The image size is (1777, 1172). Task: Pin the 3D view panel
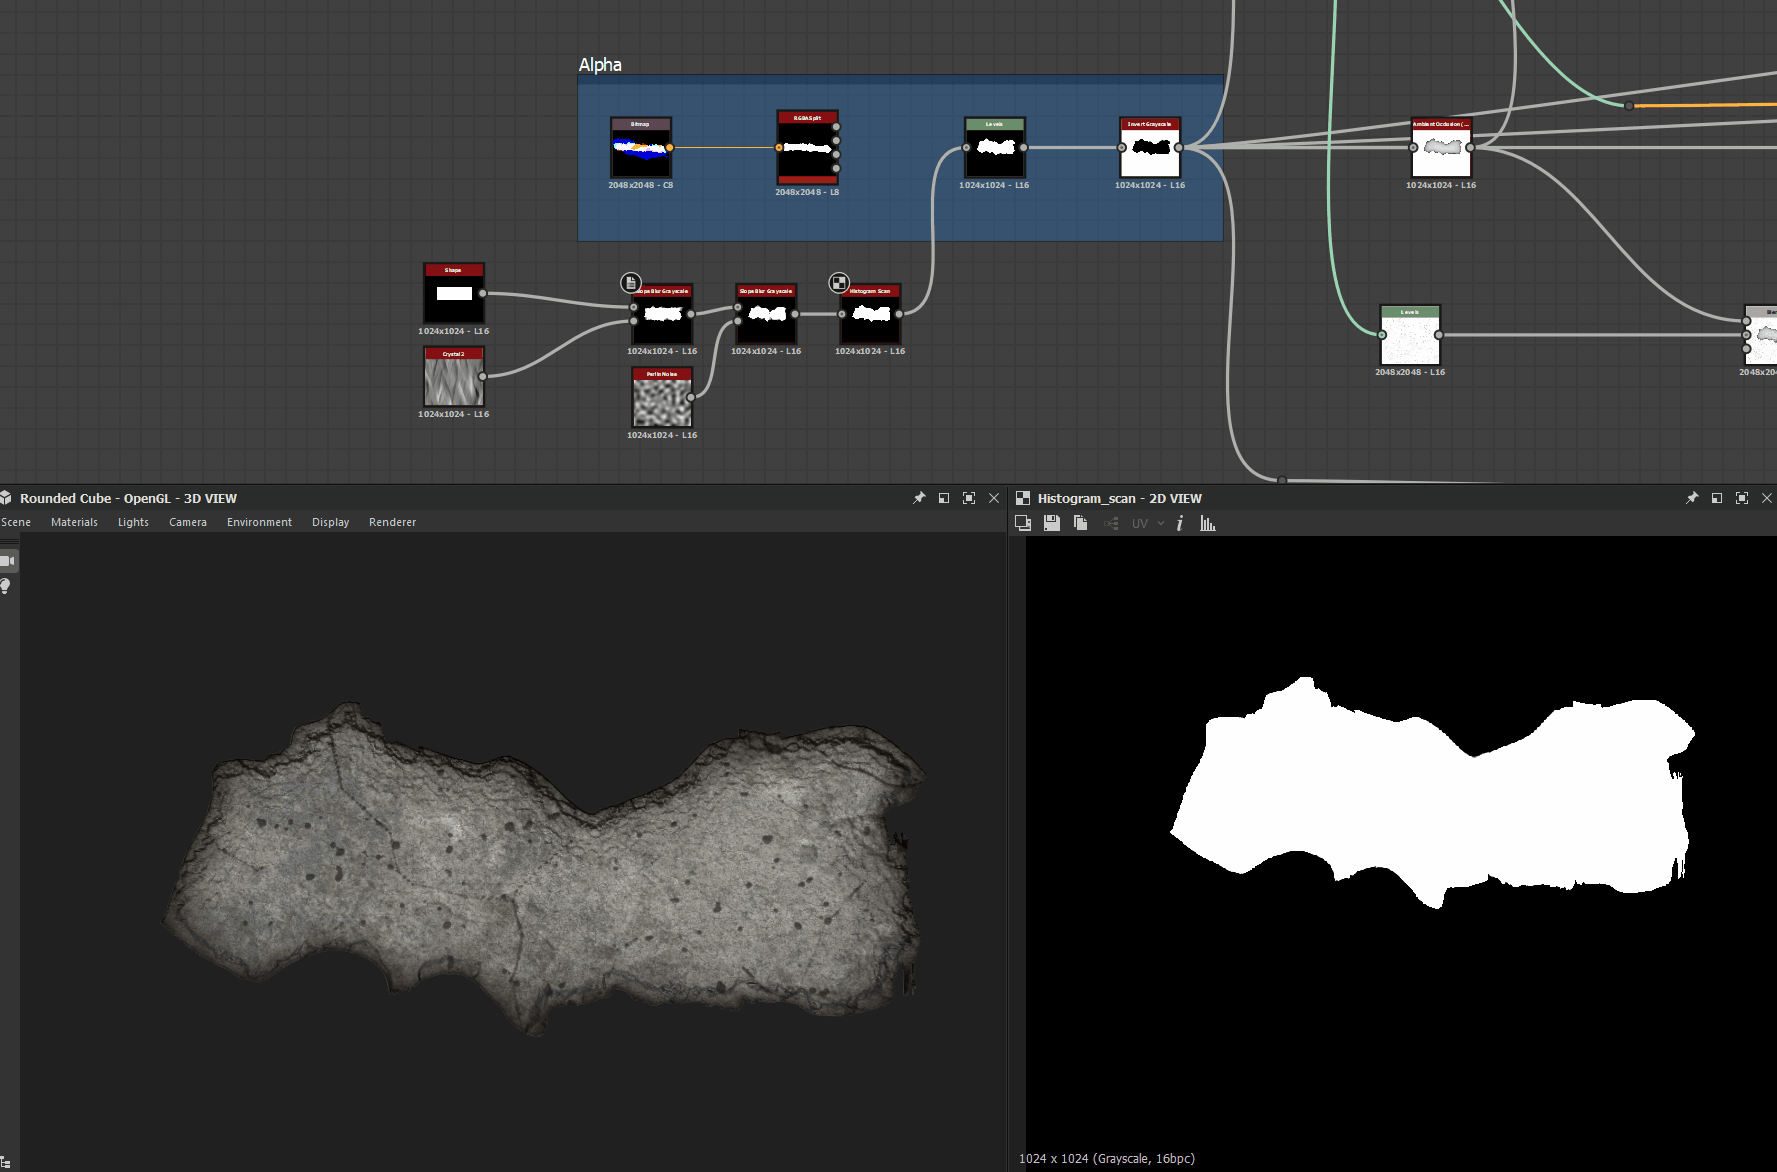[919, 498]
